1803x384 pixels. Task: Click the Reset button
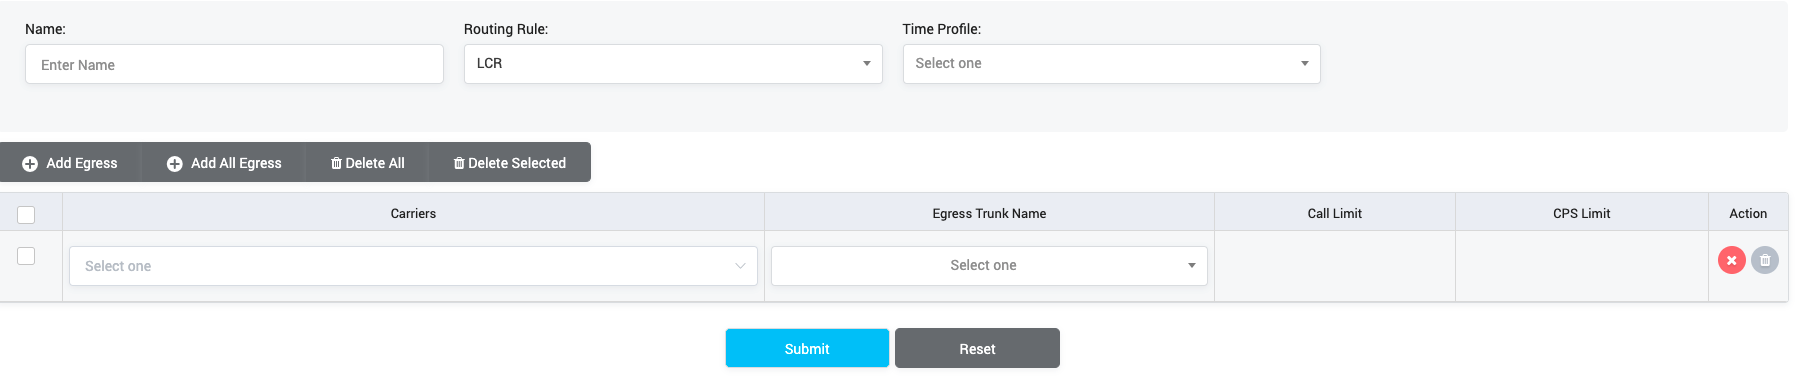click(x=977, y=348)
